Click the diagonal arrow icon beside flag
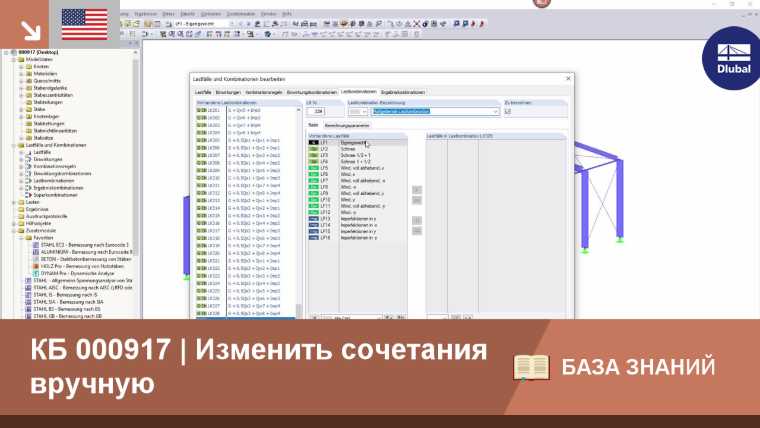Image resolution: width=760 pixels, height=428 pixels. coord(30,31)
